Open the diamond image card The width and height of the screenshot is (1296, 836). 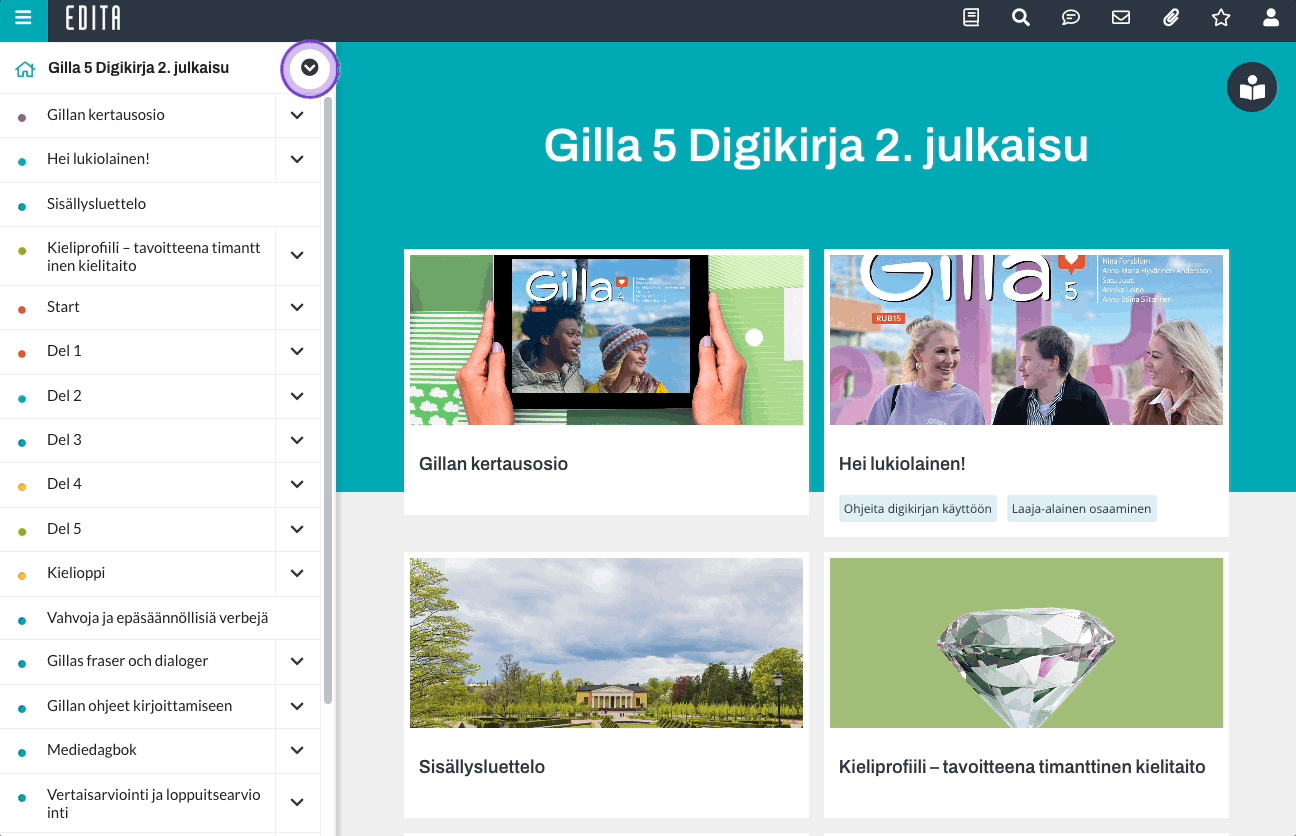pos(1026,643)
